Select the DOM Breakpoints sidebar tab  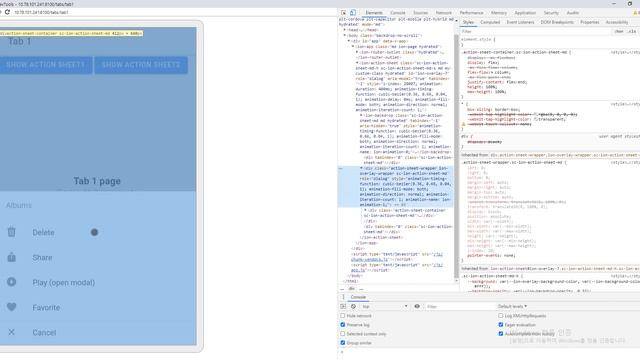pyautogui.click(x=557, y=22)
